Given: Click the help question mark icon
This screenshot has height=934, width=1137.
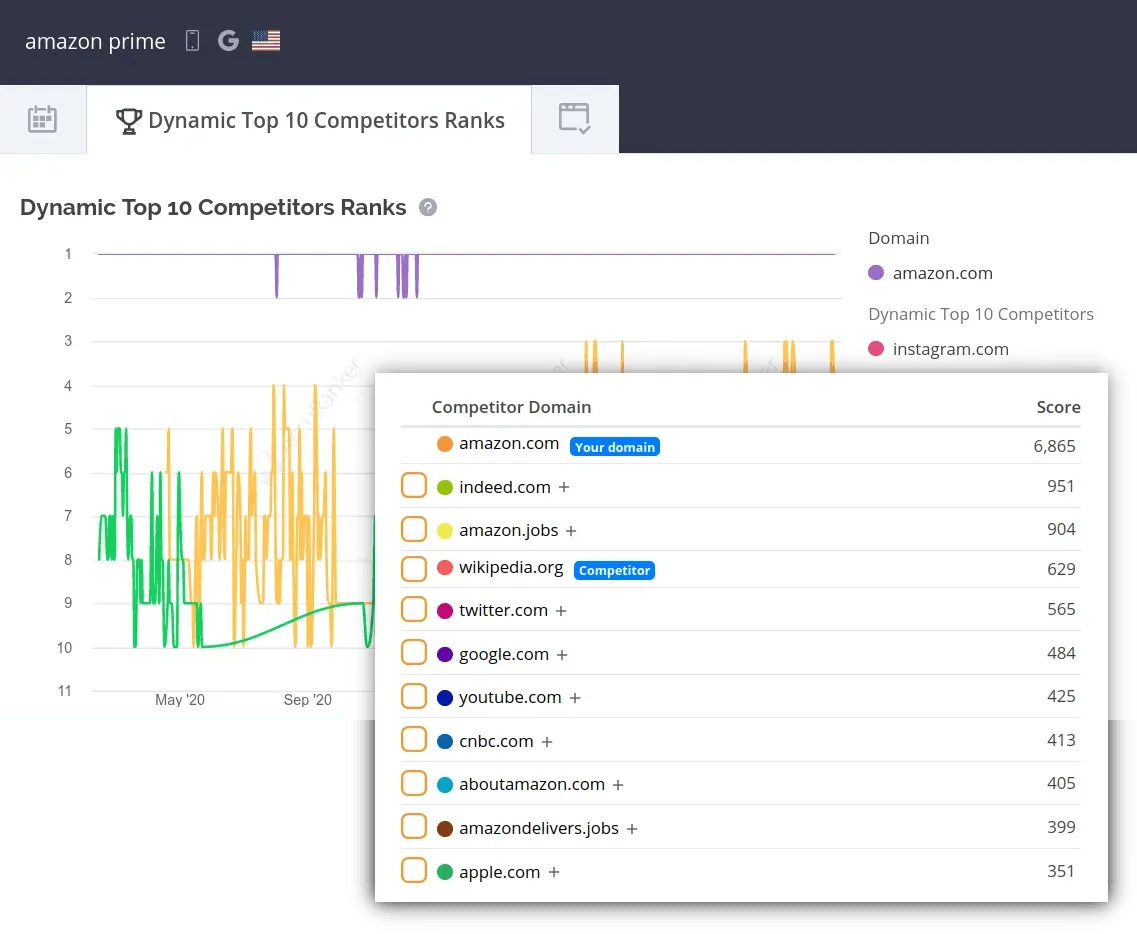Looking at the screenshot, I should [428, 208].
